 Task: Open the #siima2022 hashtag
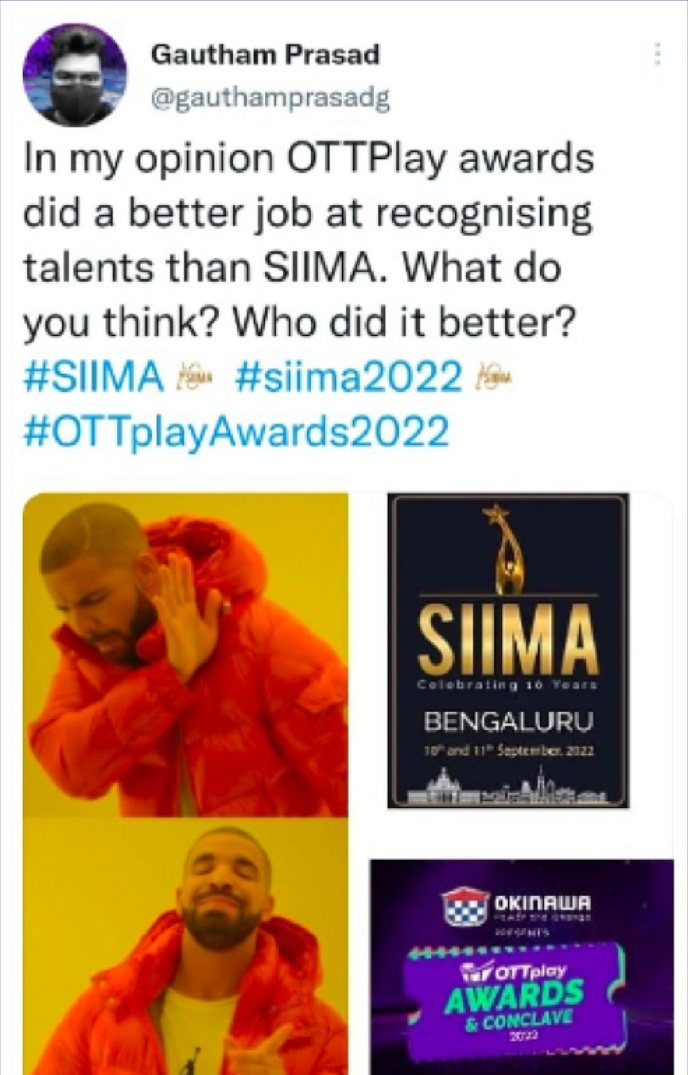(349, 377)
